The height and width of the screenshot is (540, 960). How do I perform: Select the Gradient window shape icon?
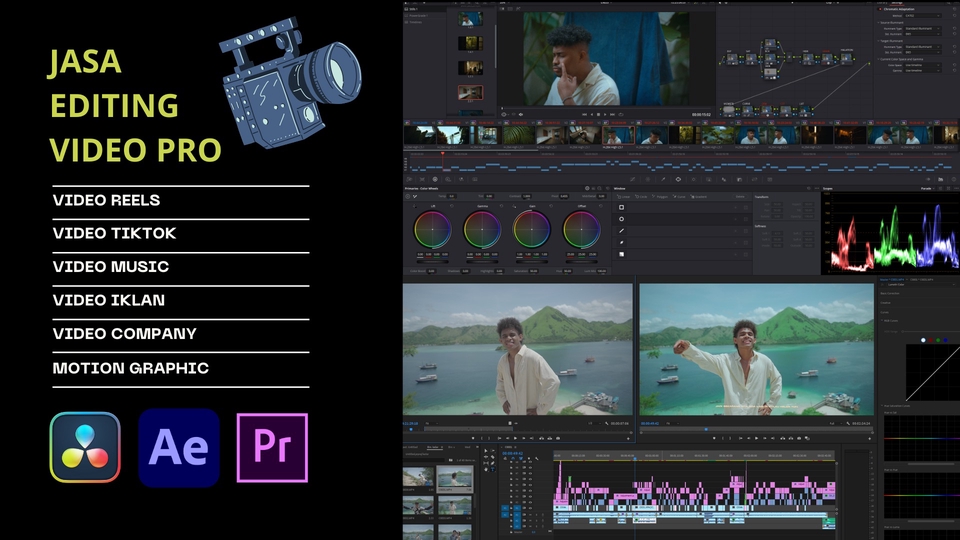[x=622, y=254]
